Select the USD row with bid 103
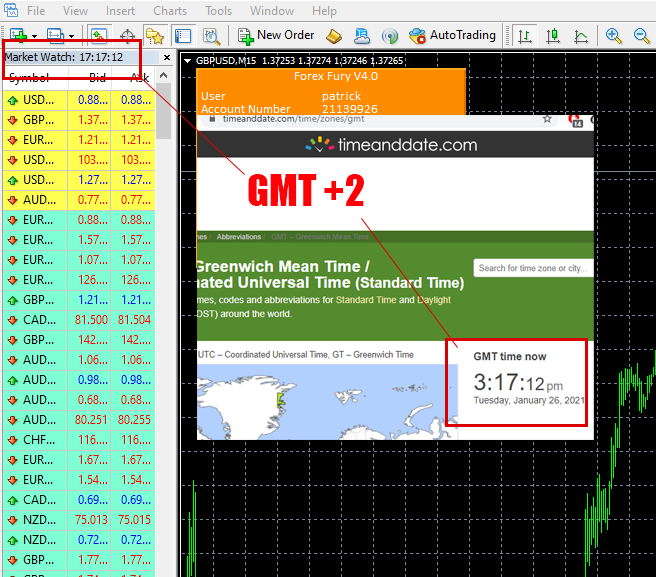Screen dimensions: 656x577 tap(79, 160)
